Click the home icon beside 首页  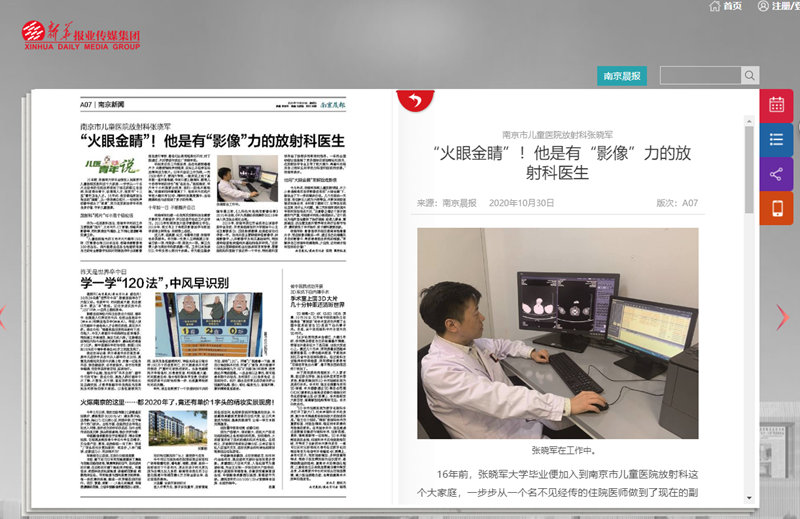point(714,6)
